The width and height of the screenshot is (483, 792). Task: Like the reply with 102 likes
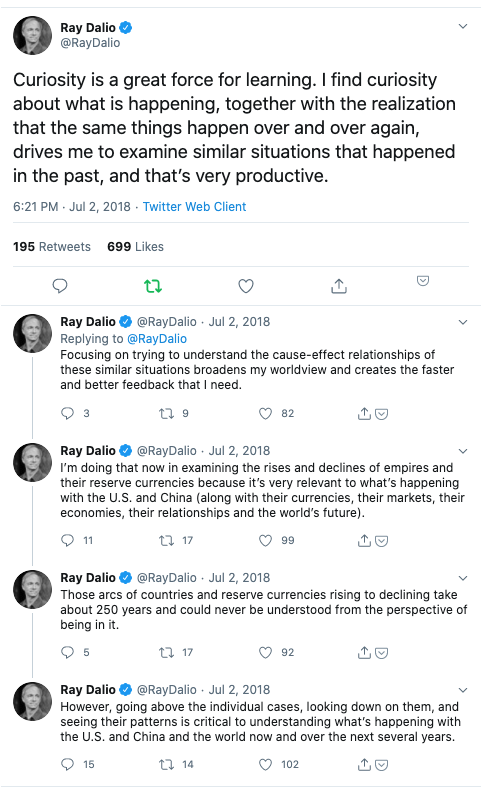(265, 765)
